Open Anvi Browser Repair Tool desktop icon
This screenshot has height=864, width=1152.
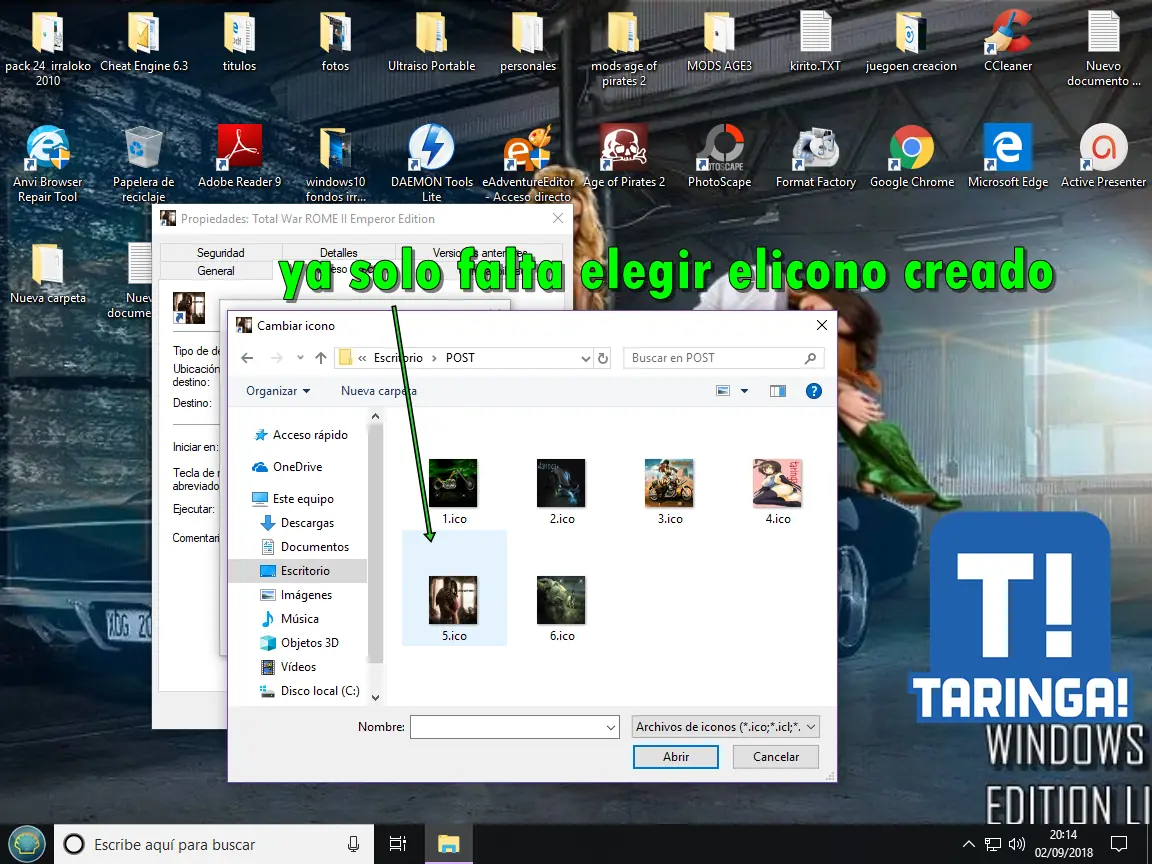[x=48, y=163]
